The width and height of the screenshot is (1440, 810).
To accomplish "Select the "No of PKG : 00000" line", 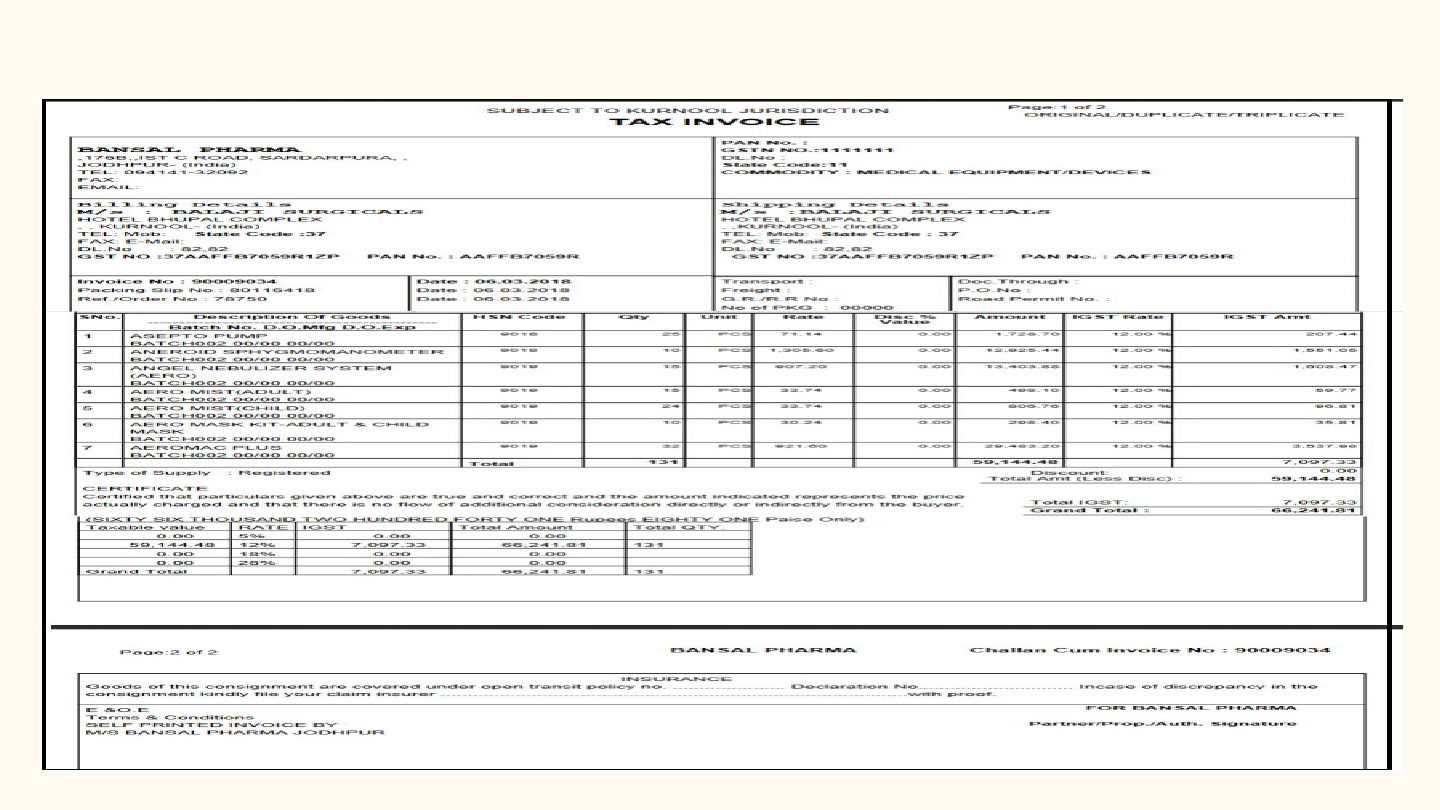I will click(x=806, y=307).
